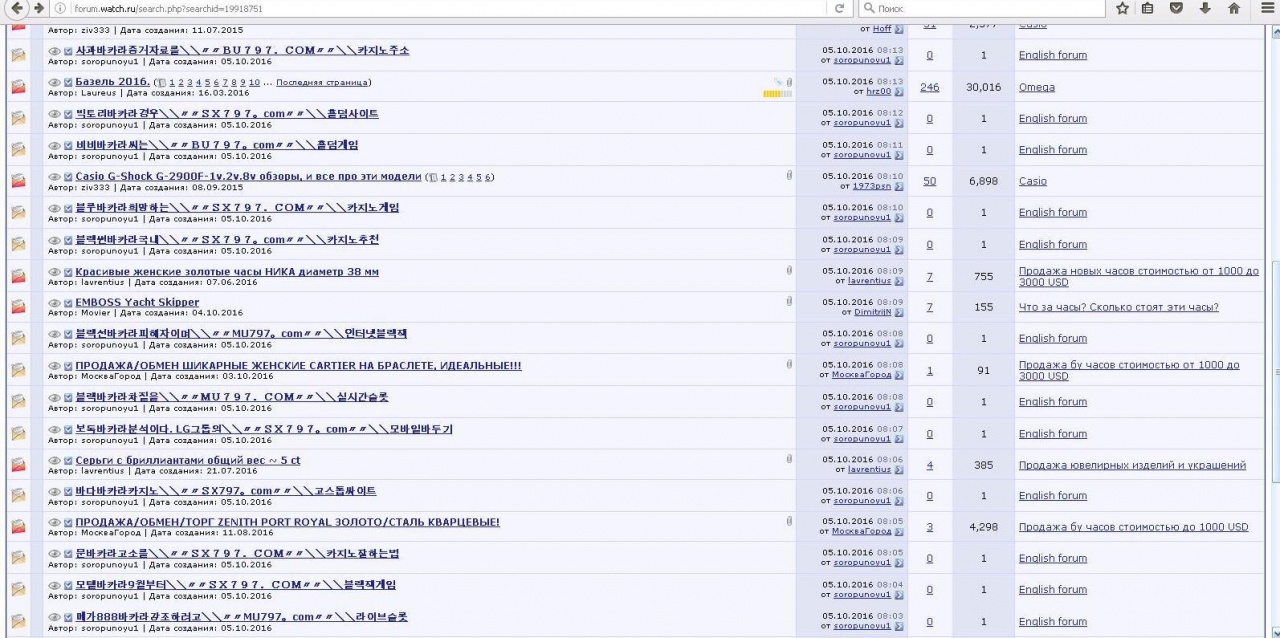Open page 10 of the Базель 2016 thread
Image resolution: width=1280 pixels, height=638 pixels.
(x=254, y=82)
